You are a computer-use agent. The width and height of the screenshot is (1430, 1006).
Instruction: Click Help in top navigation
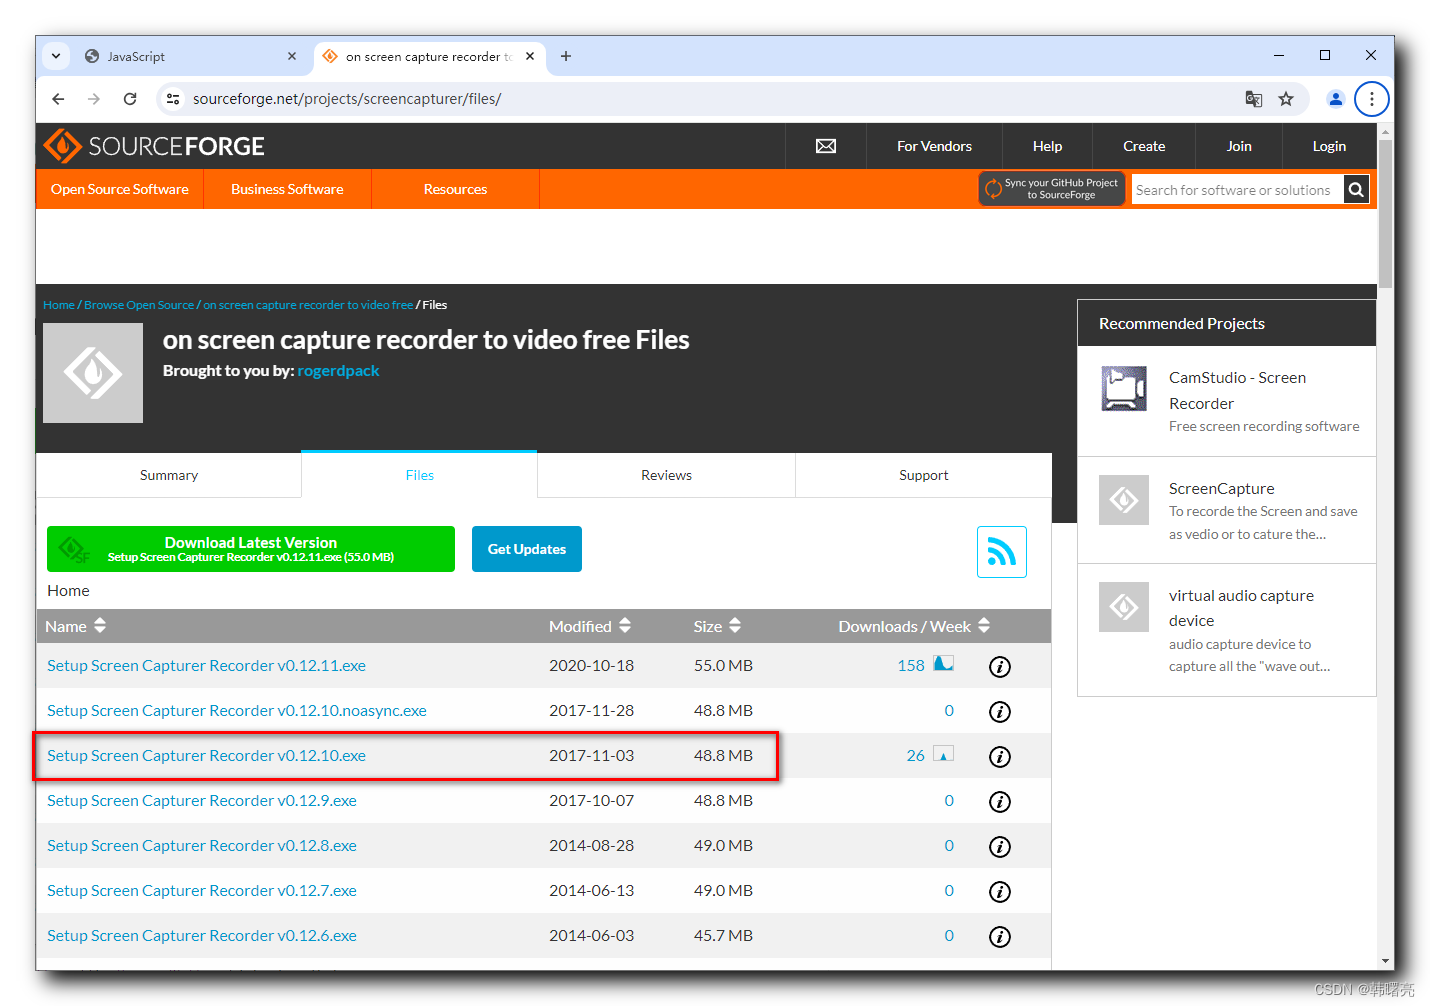pyautogui.click(x=1047, y=146)
